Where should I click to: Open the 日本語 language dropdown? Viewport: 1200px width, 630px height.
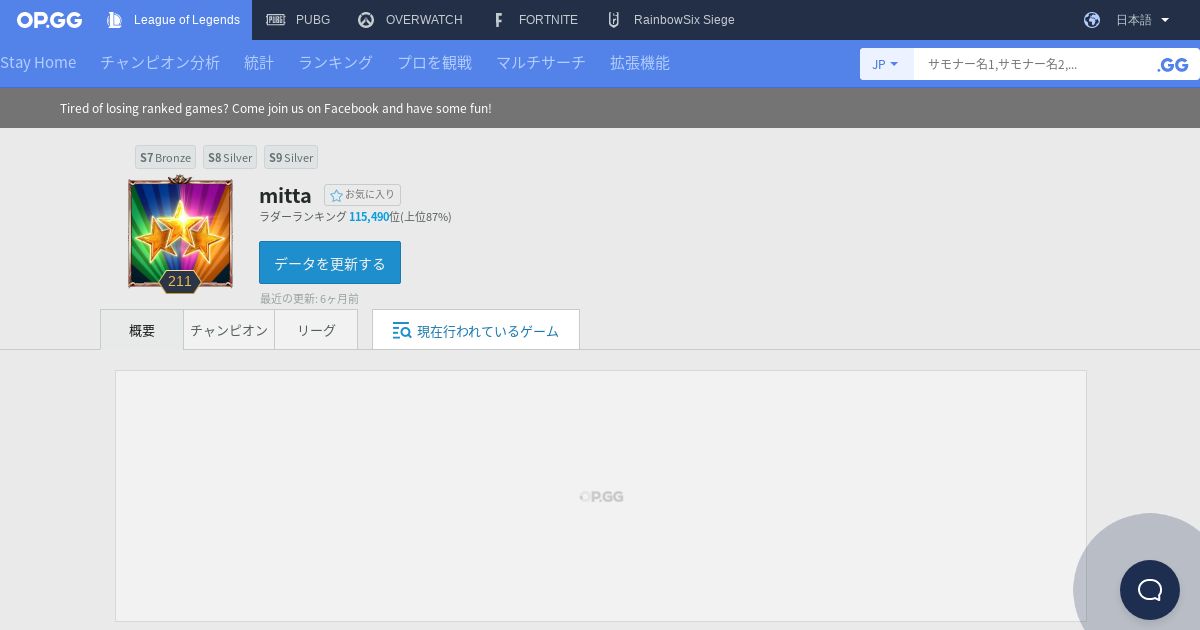[1142, 20]
